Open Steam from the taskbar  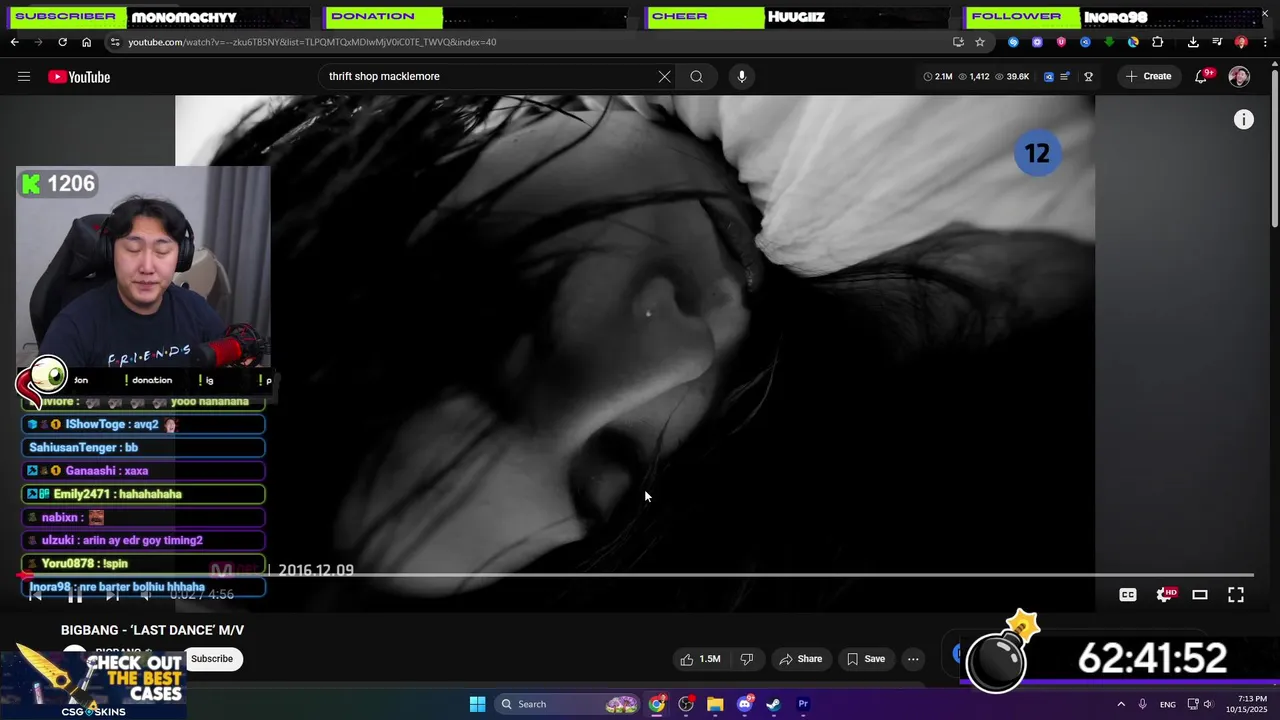point(773,704)
